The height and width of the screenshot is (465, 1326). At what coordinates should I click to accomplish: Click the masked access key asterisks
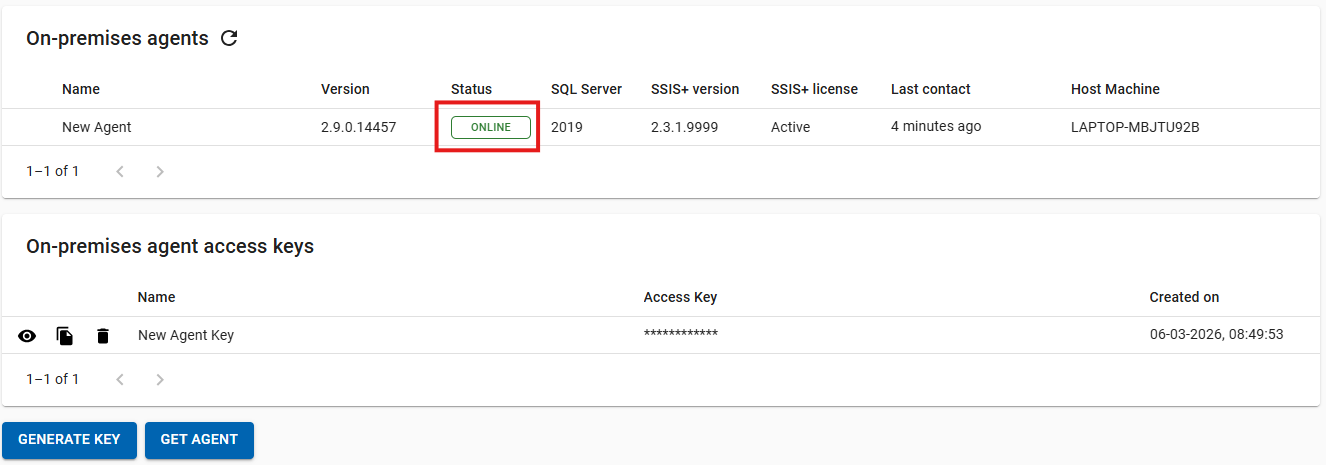click(x=681, y=335)
